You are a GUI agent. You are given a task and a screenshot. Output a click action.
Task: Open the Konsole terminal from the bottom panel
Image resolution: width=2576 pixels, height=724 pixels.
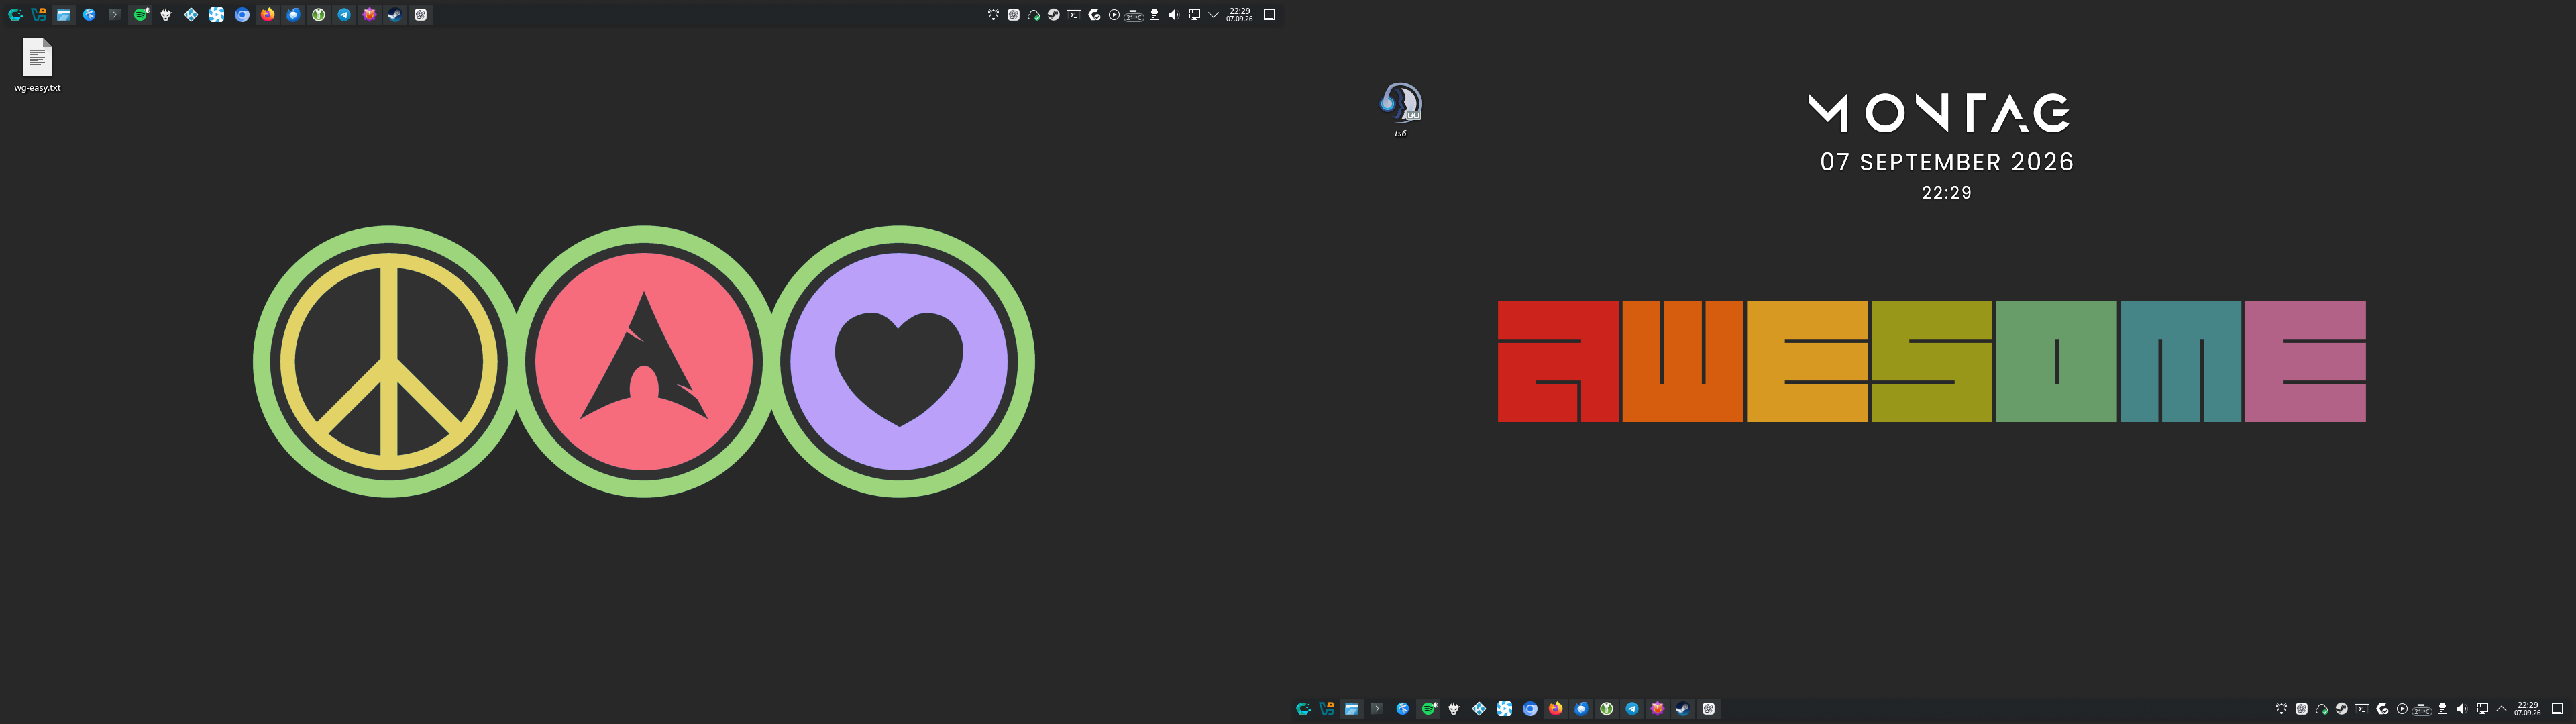pyautogui.click(x=1378, y=709)
